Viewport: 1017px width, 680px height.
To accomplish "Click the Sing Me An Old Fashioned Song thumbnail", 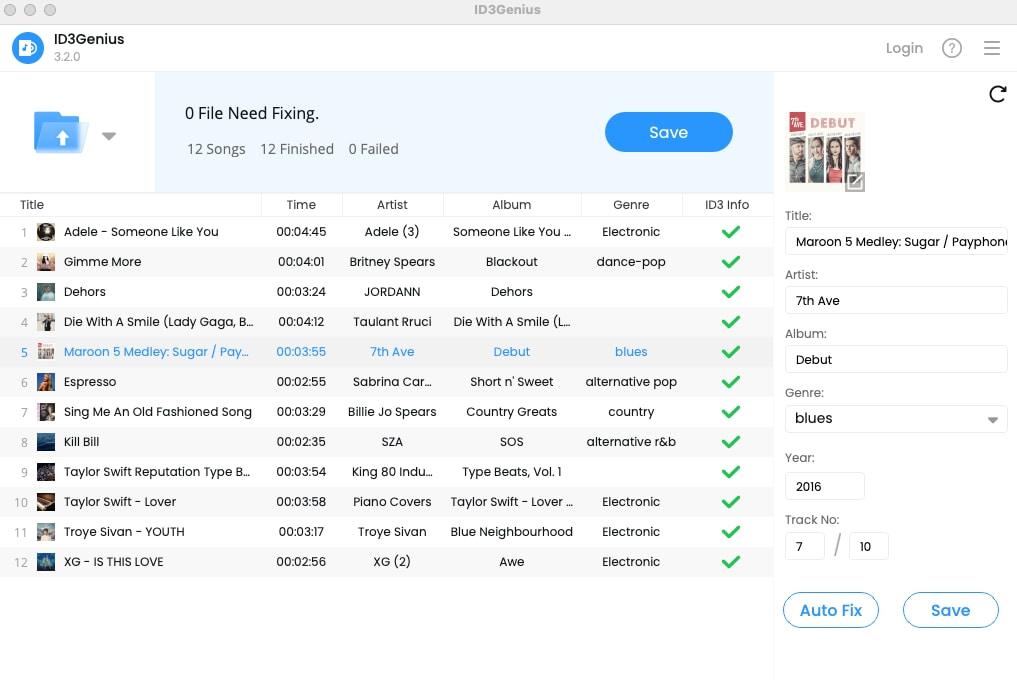I will 46,412.
